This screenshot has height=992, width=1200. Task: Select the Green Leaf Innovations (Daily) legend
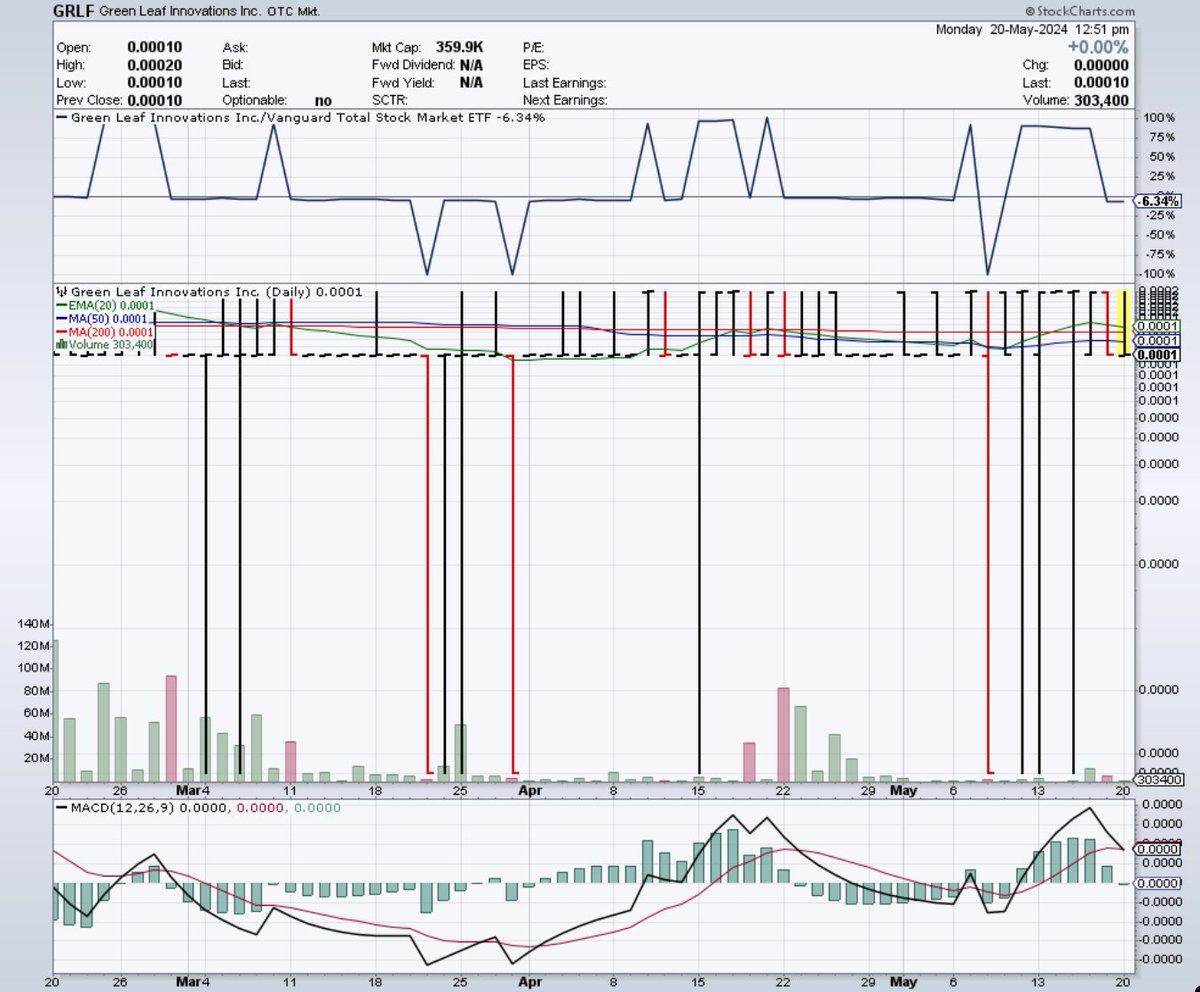point(209,293)
